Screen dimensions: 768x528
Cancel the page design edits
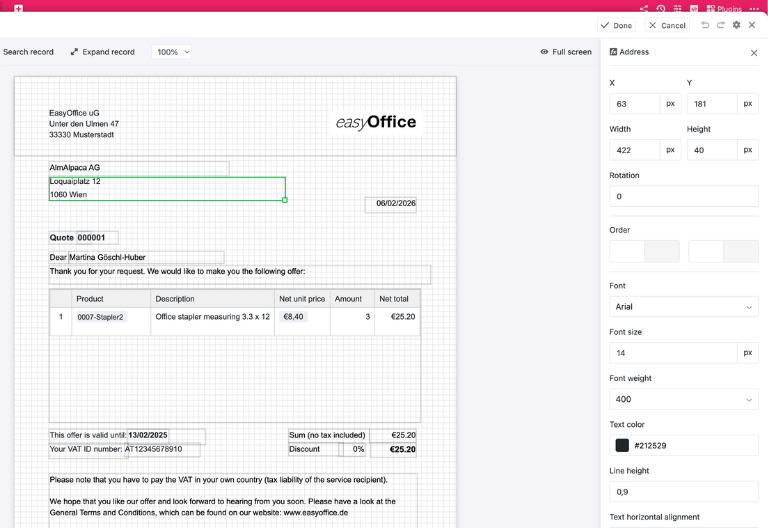coord(667,25)
